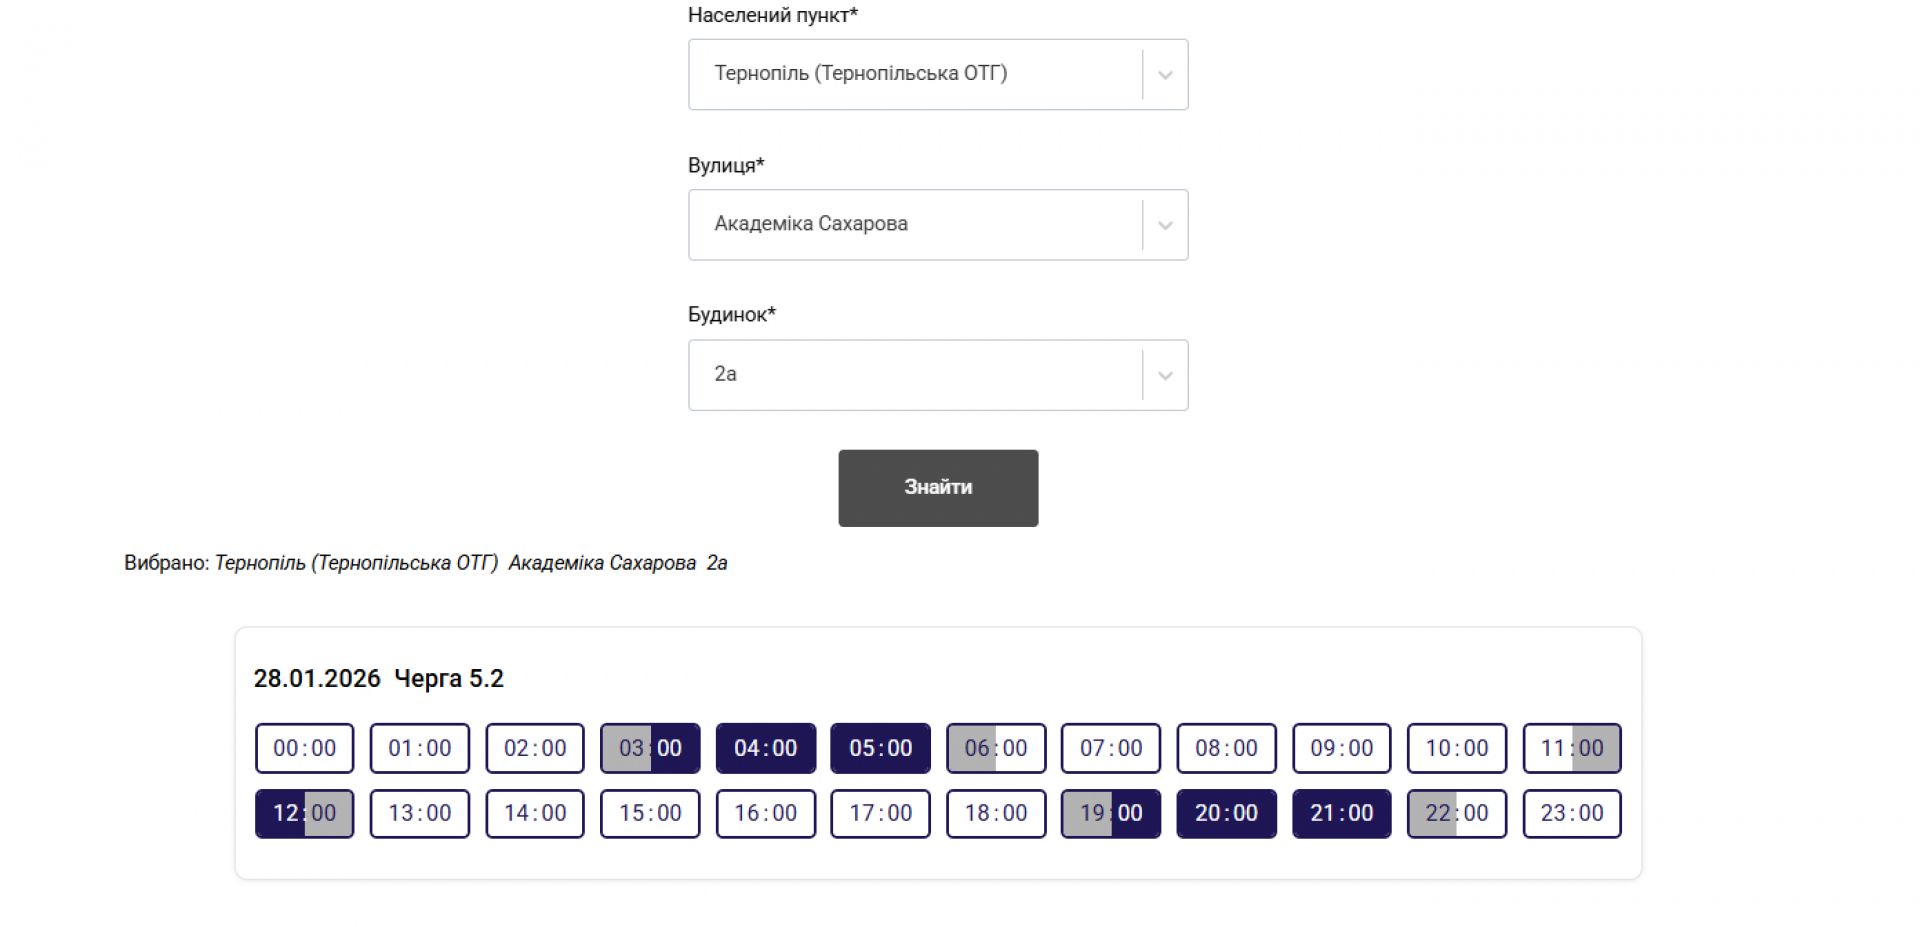Select the 00:00 time slot
Image resolution: width=1920 pixels, height=927 pixels.
click(x=305, y=748)
